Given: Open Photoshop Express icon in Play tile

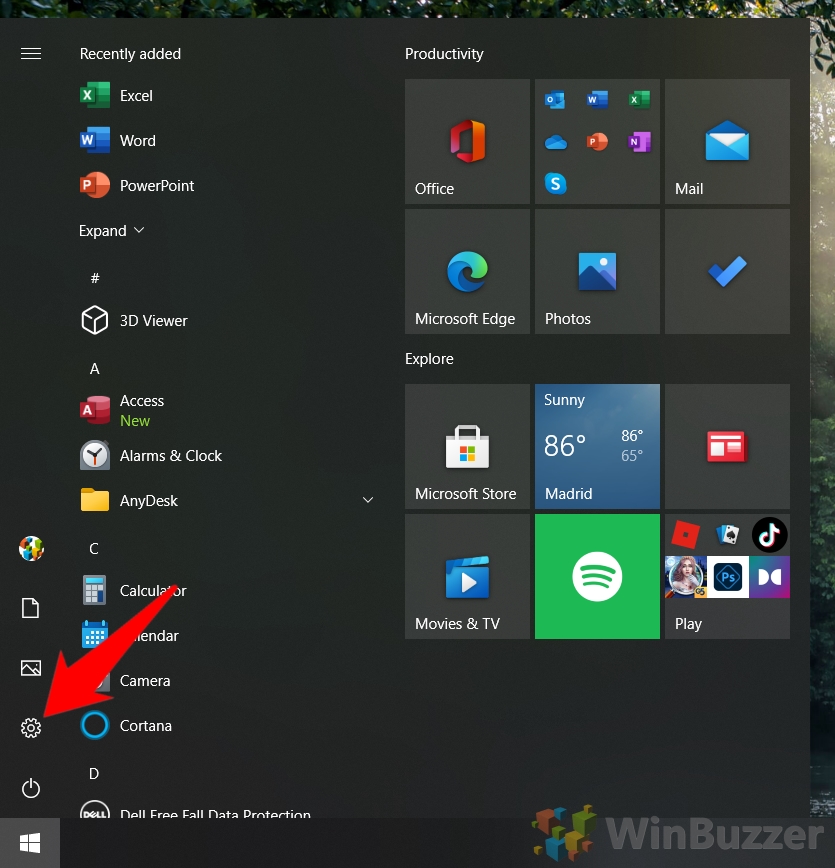Looking at the screenshot, I should [x=728, y=577].
